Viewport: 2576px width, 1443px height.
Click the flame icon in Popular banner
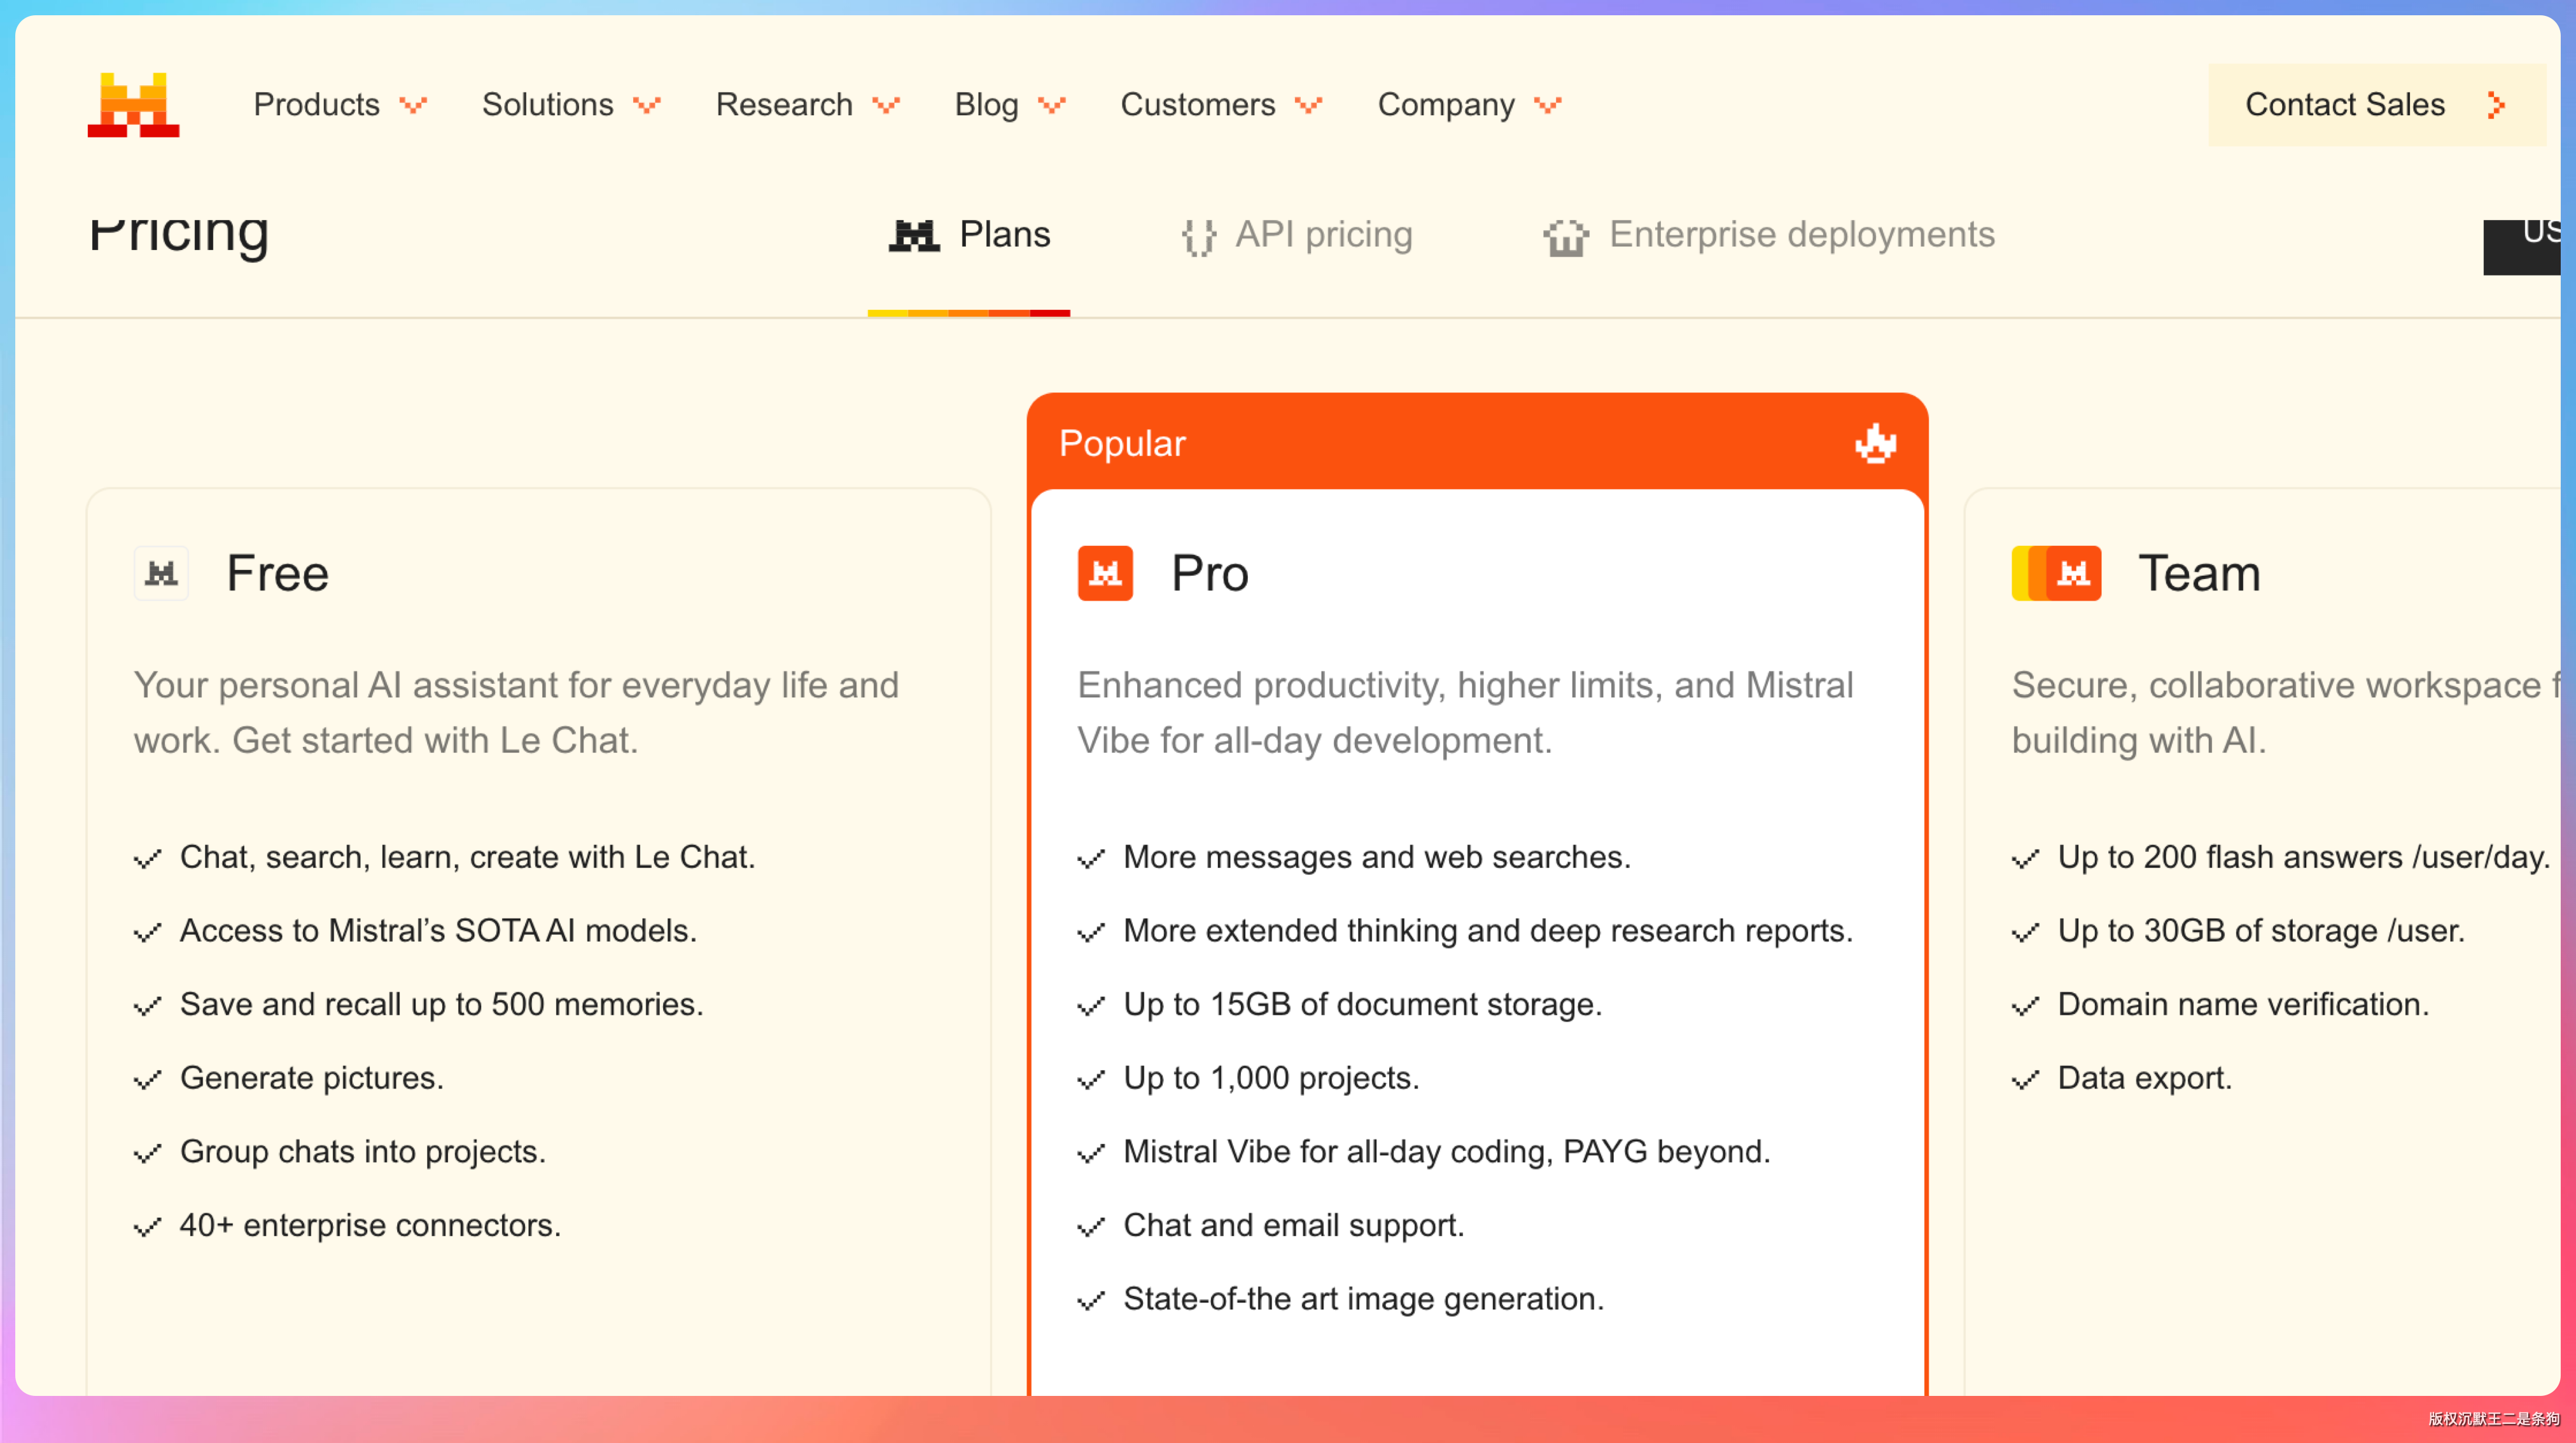1875,443
